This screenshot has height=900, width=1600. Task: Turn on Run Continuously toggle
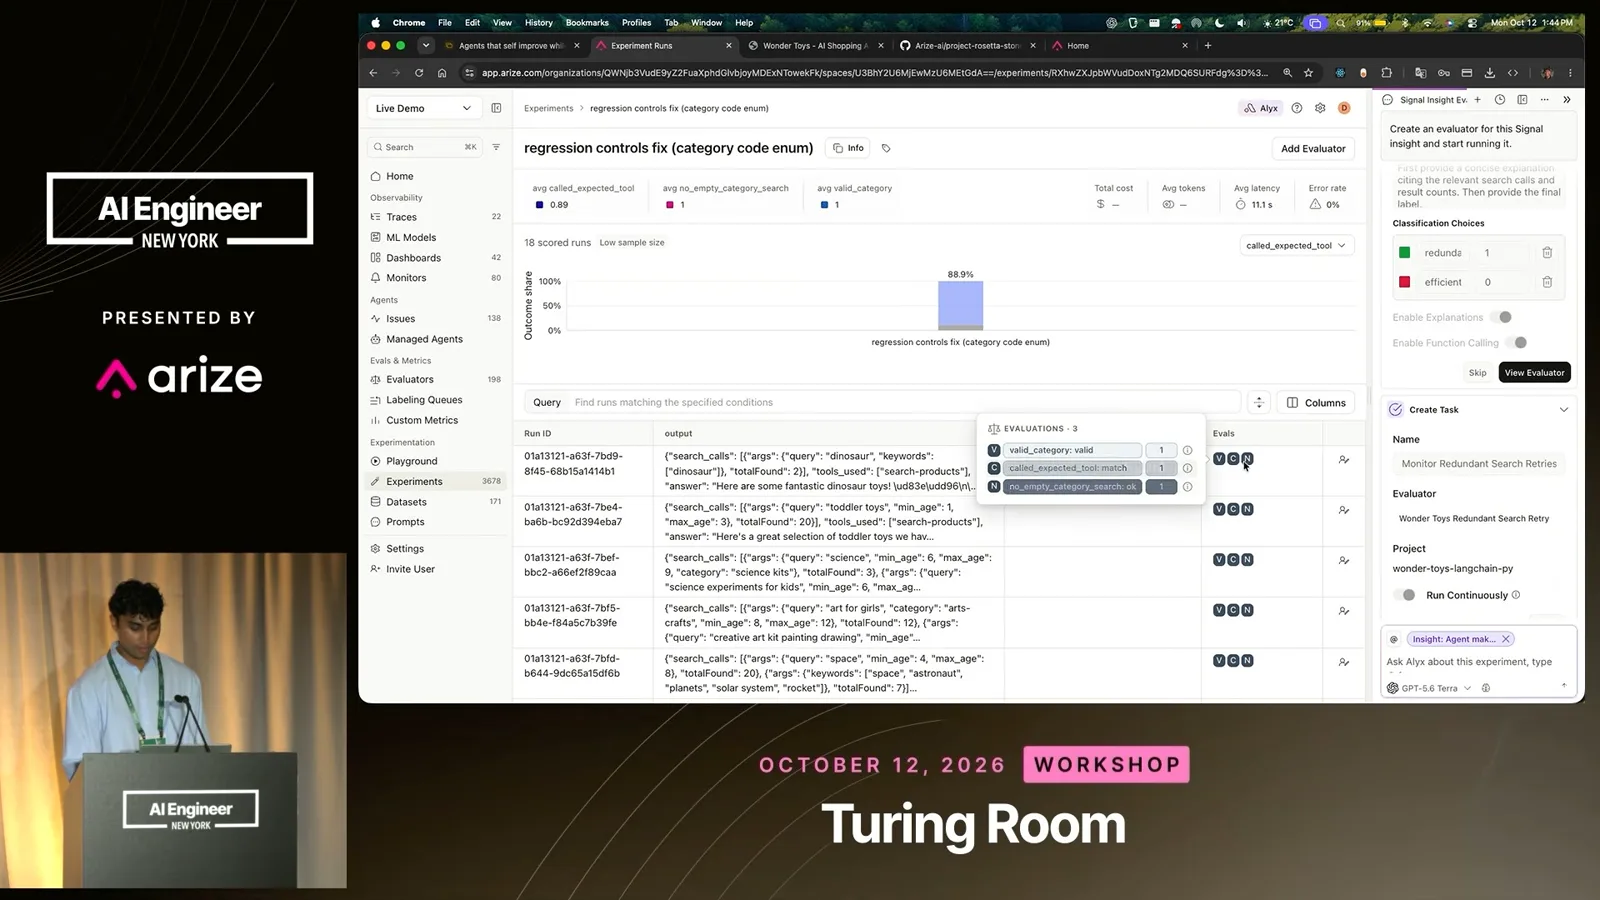tap(1405, 595)
